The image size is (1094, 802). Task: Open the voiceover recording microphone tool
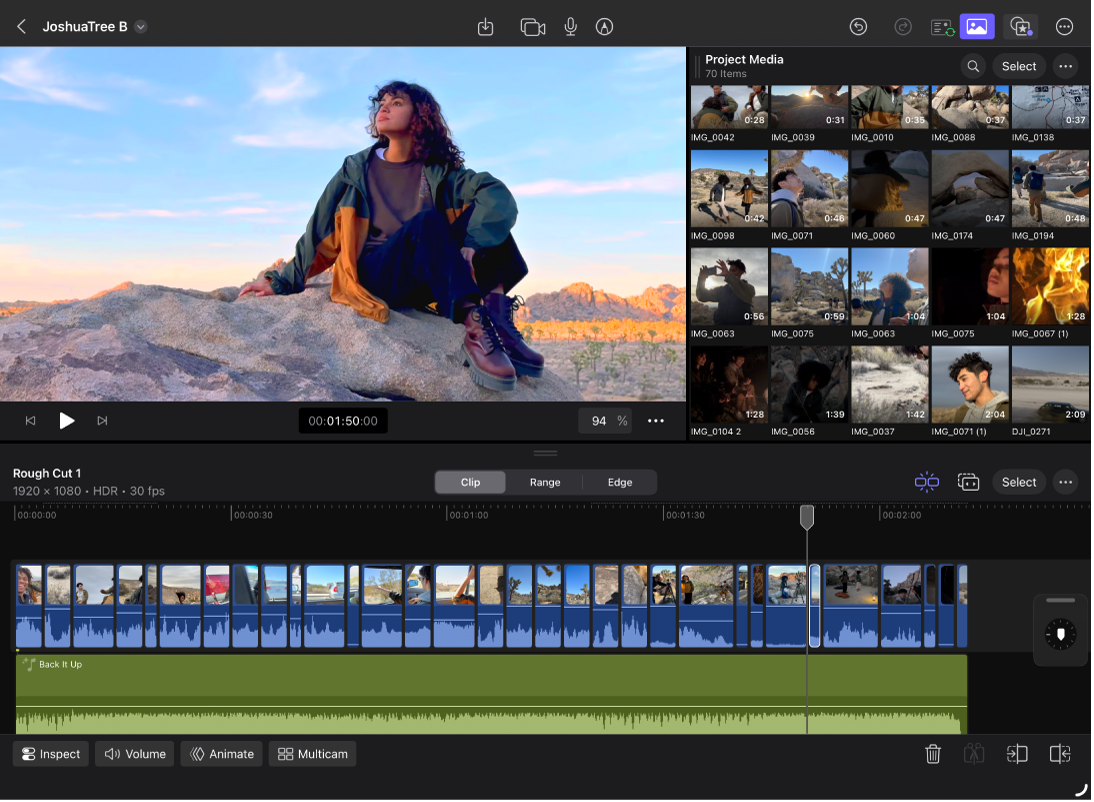pos(570,27)
